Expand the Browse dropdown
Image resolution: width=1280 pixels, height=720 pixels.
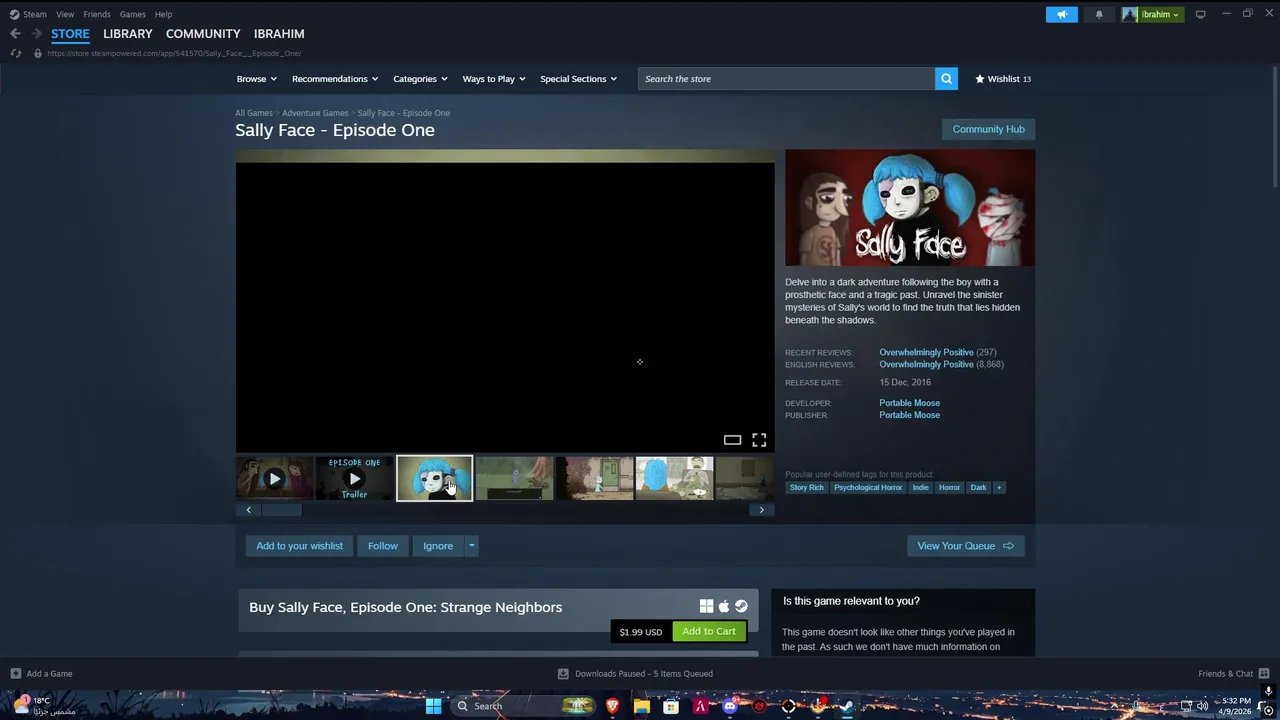coord(256,79)
